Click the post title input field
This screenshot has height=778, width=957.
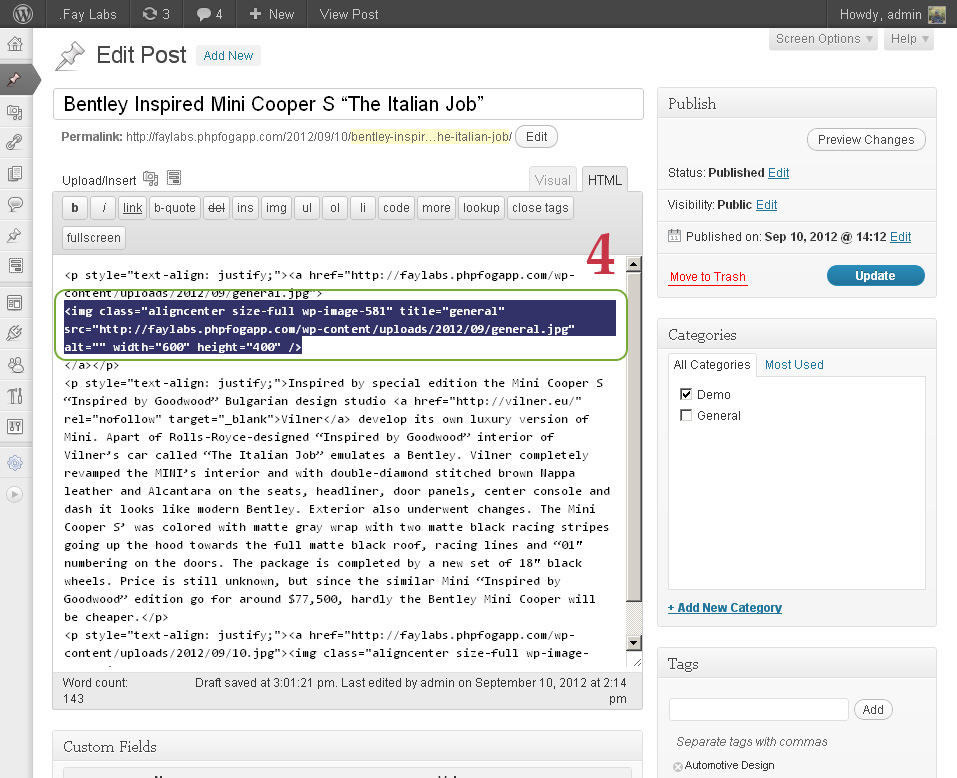tap(348, 104)
